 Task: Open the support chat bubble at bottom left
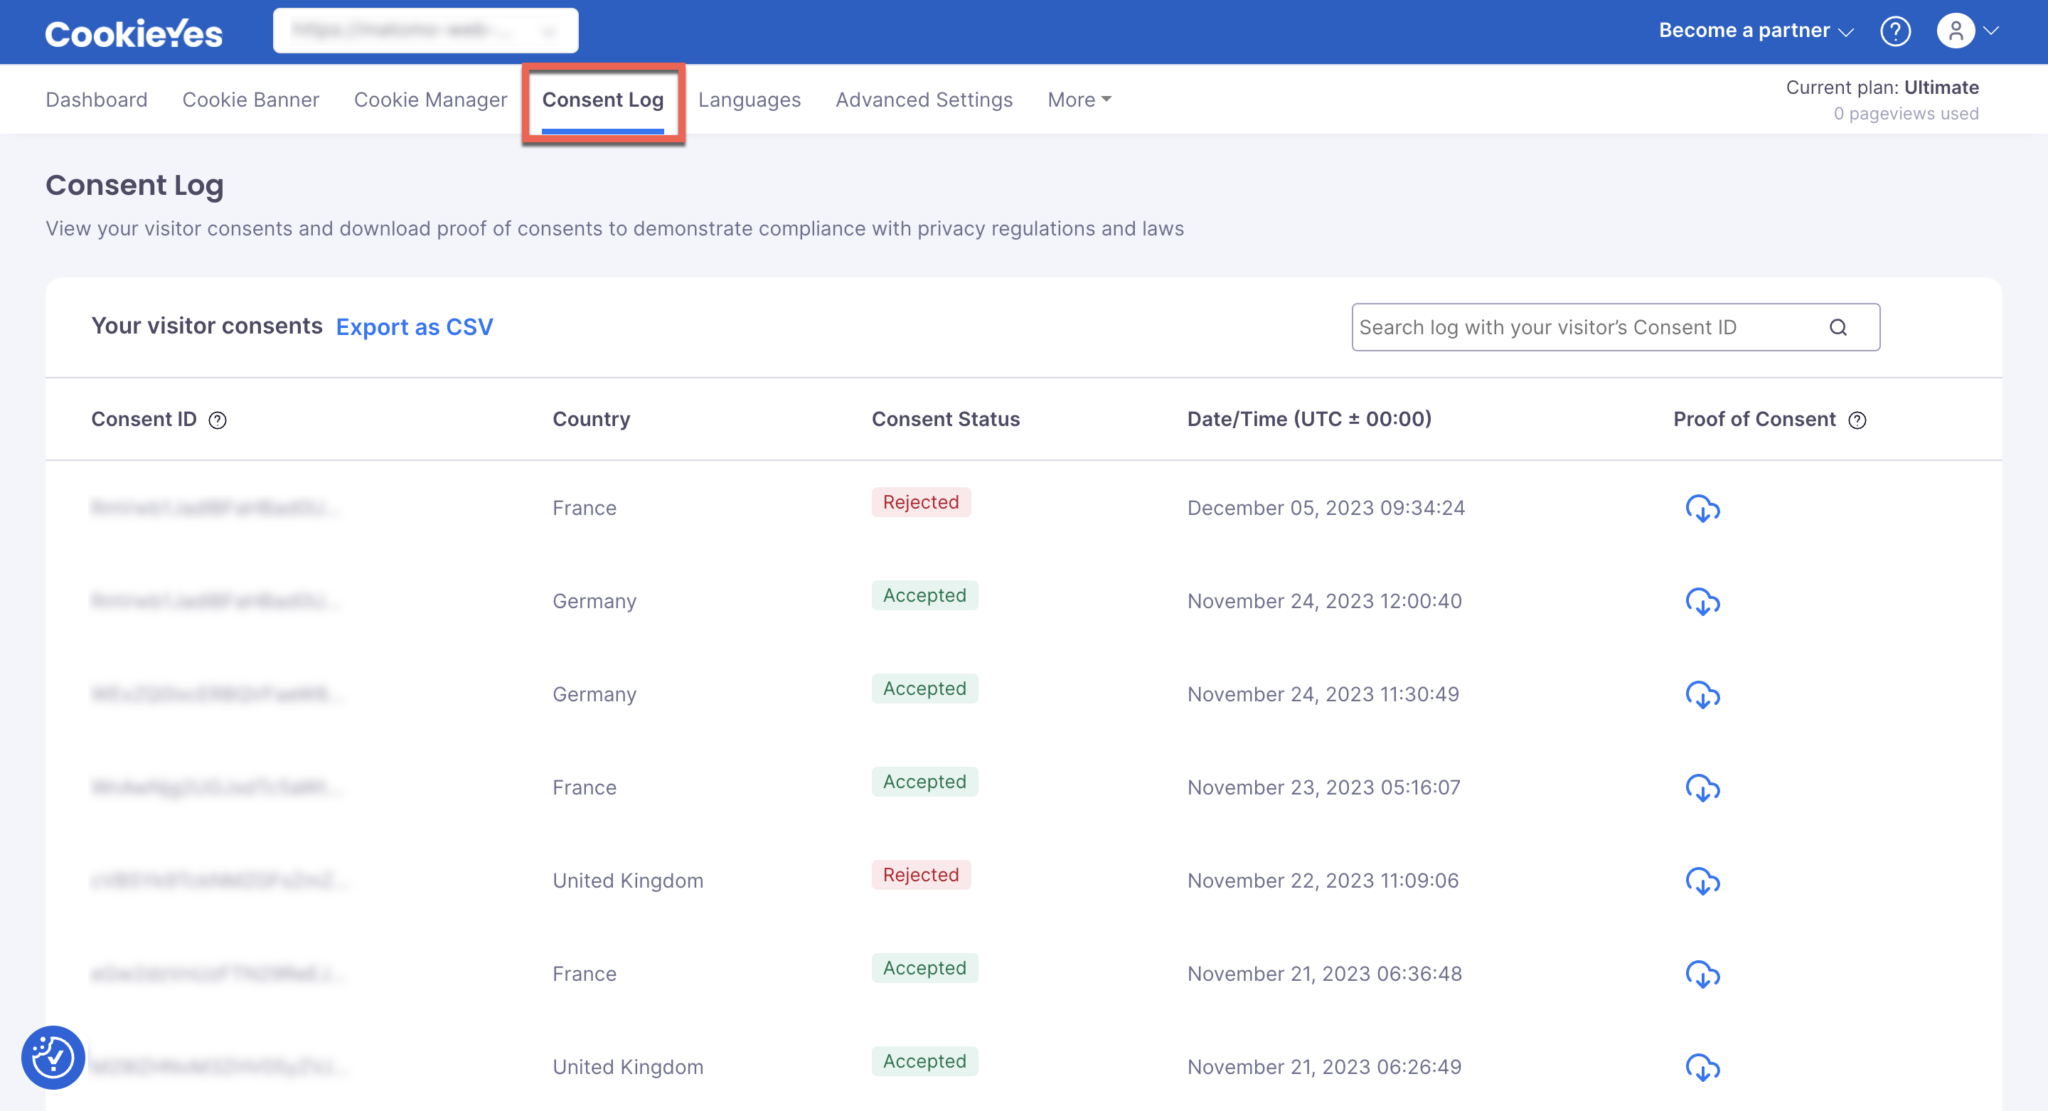click(x=52, y=1057)
